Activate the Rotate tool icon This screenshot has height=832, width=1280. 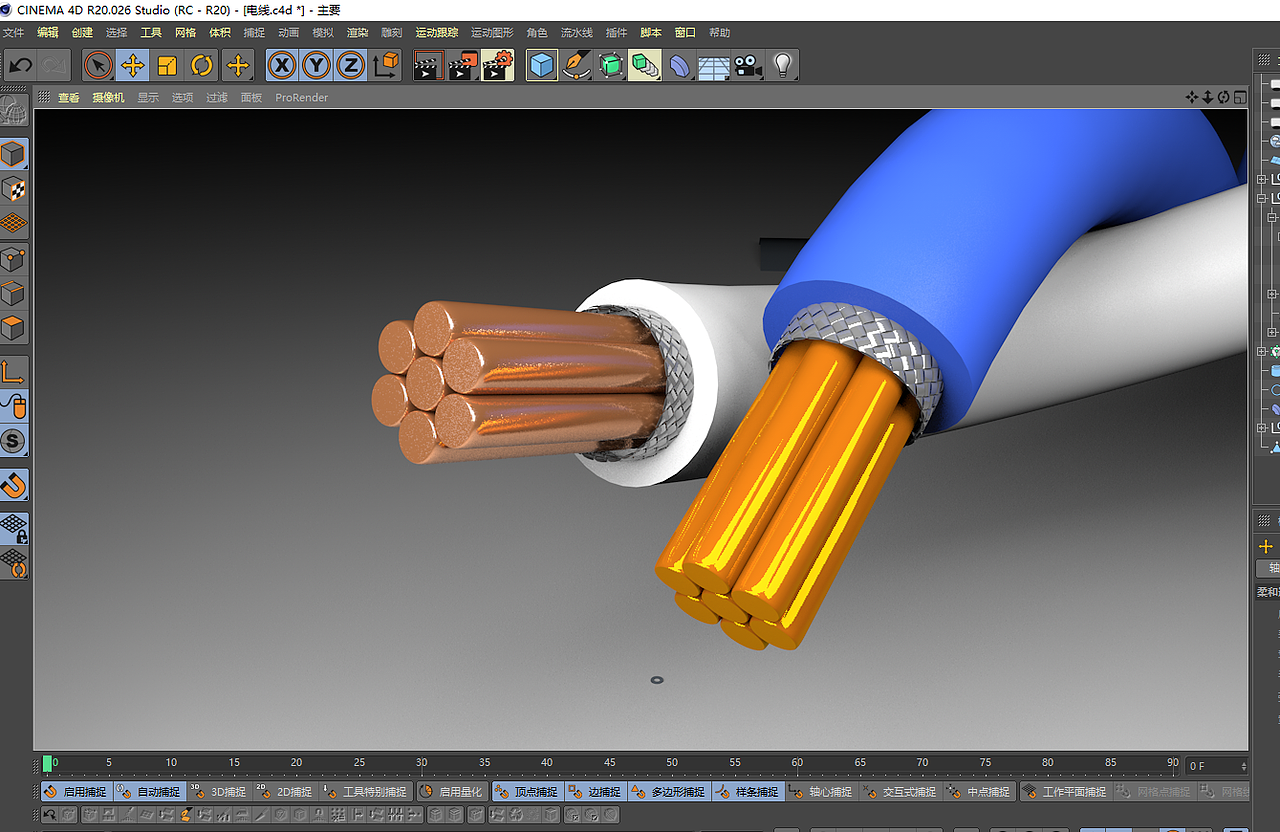point(202,66)
